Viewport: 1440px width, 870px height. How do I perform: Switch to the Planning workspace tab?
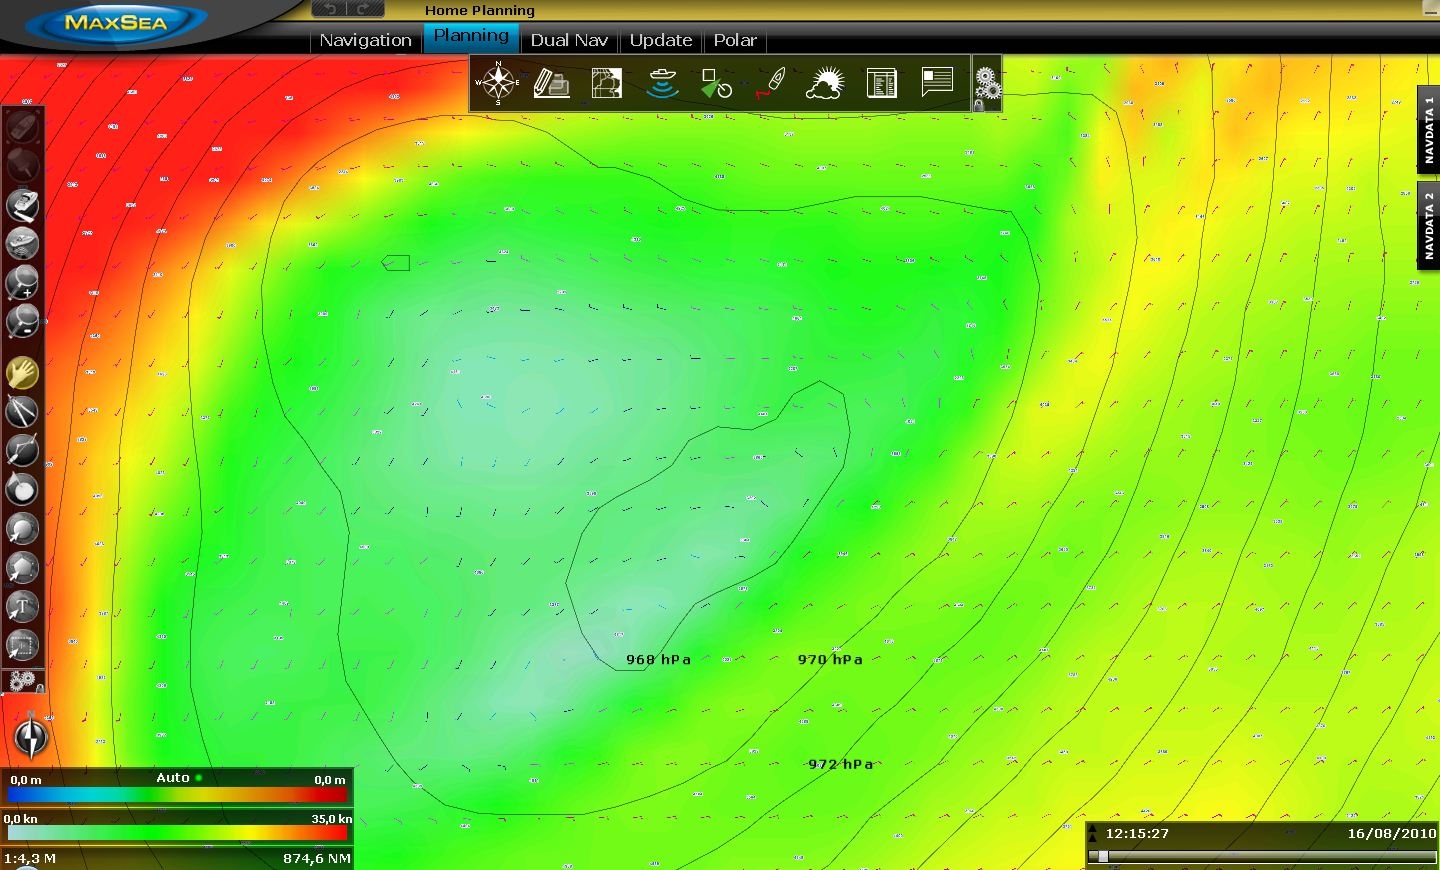[x=471, y=38]
